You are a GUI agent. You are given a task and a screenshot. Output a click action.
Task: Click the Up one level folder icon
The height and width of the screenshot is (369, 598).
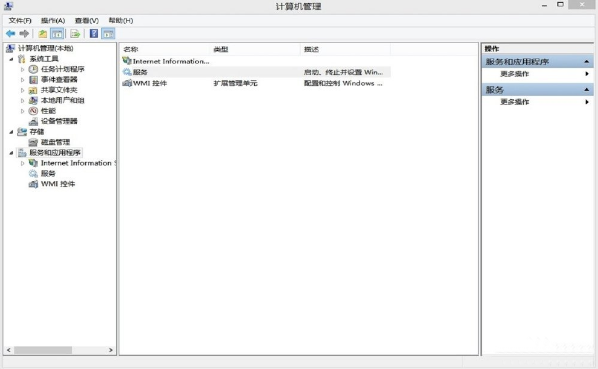tap(43, 34)
